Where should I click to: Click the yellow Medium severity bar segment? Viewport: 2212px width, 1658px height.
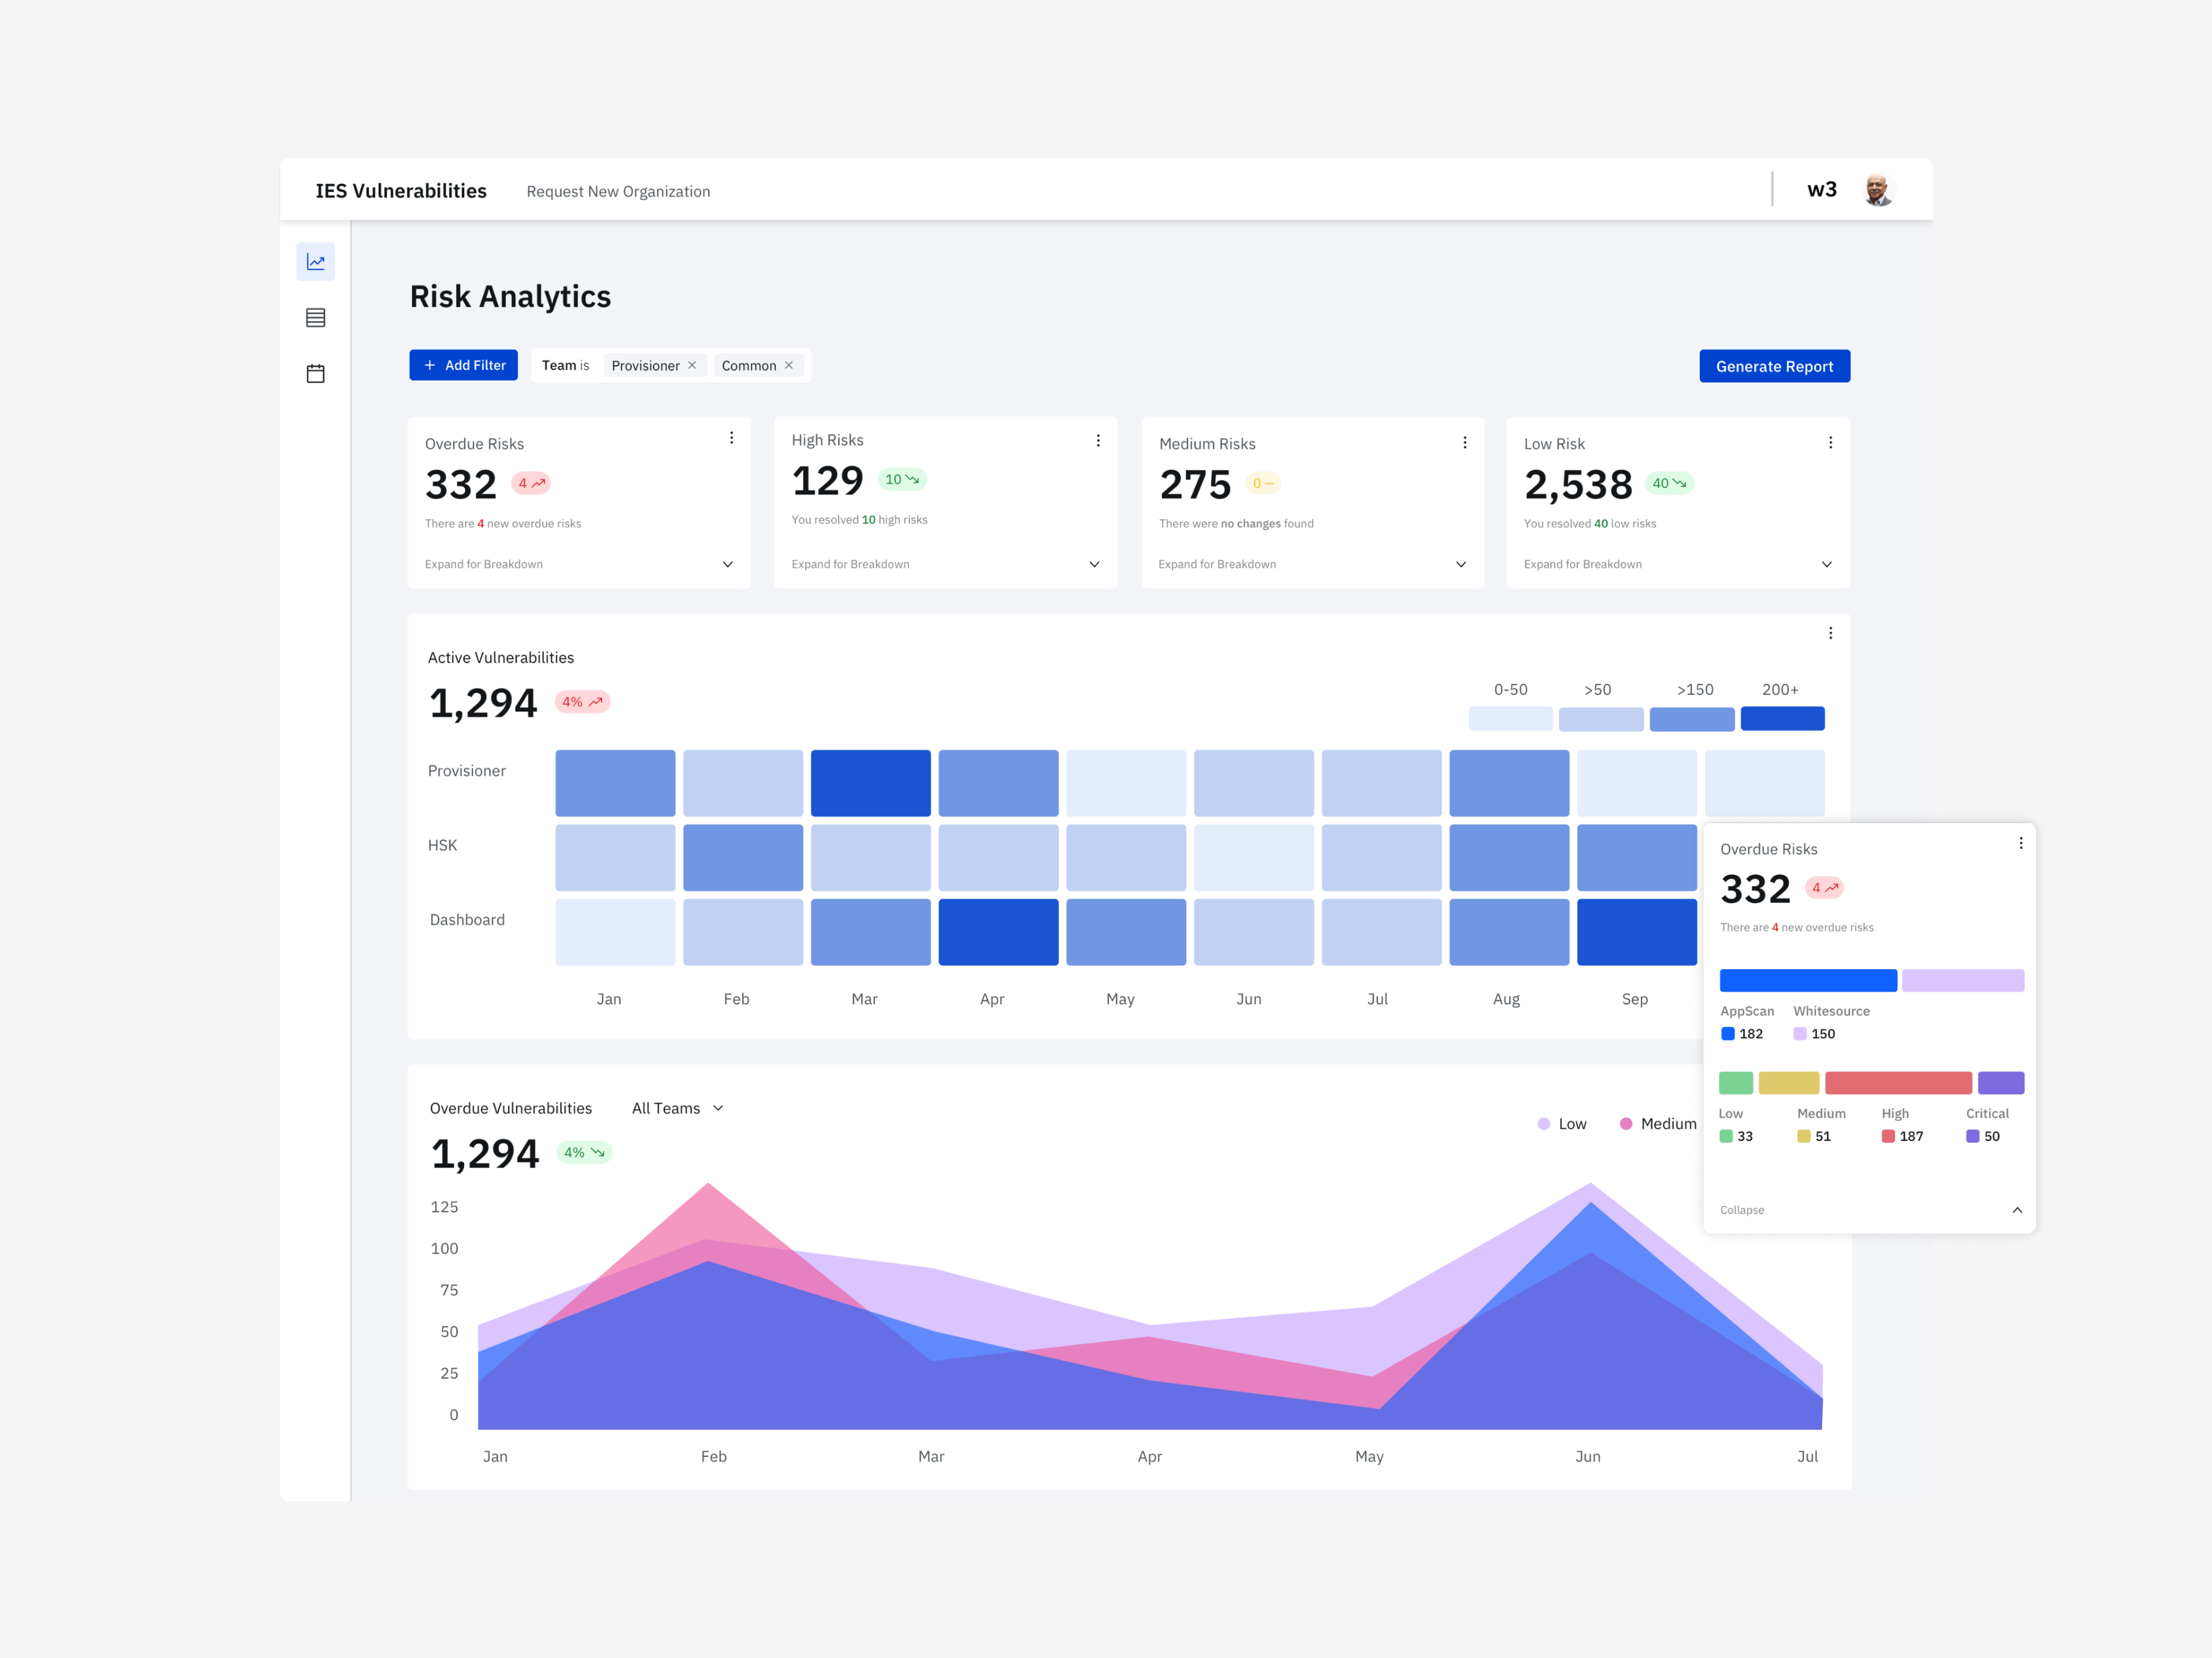click(1789, 1083)
